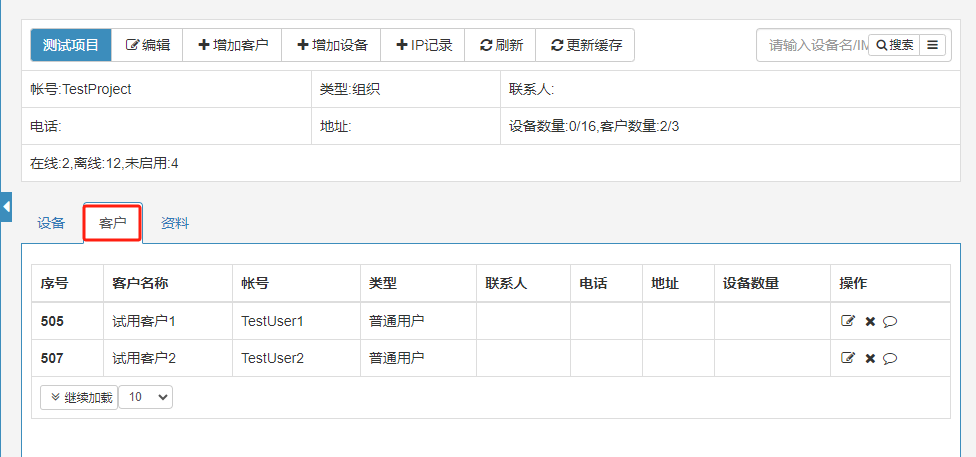Click the edit icon for 试用客户1
976x457 pixels.
(848, 321)
